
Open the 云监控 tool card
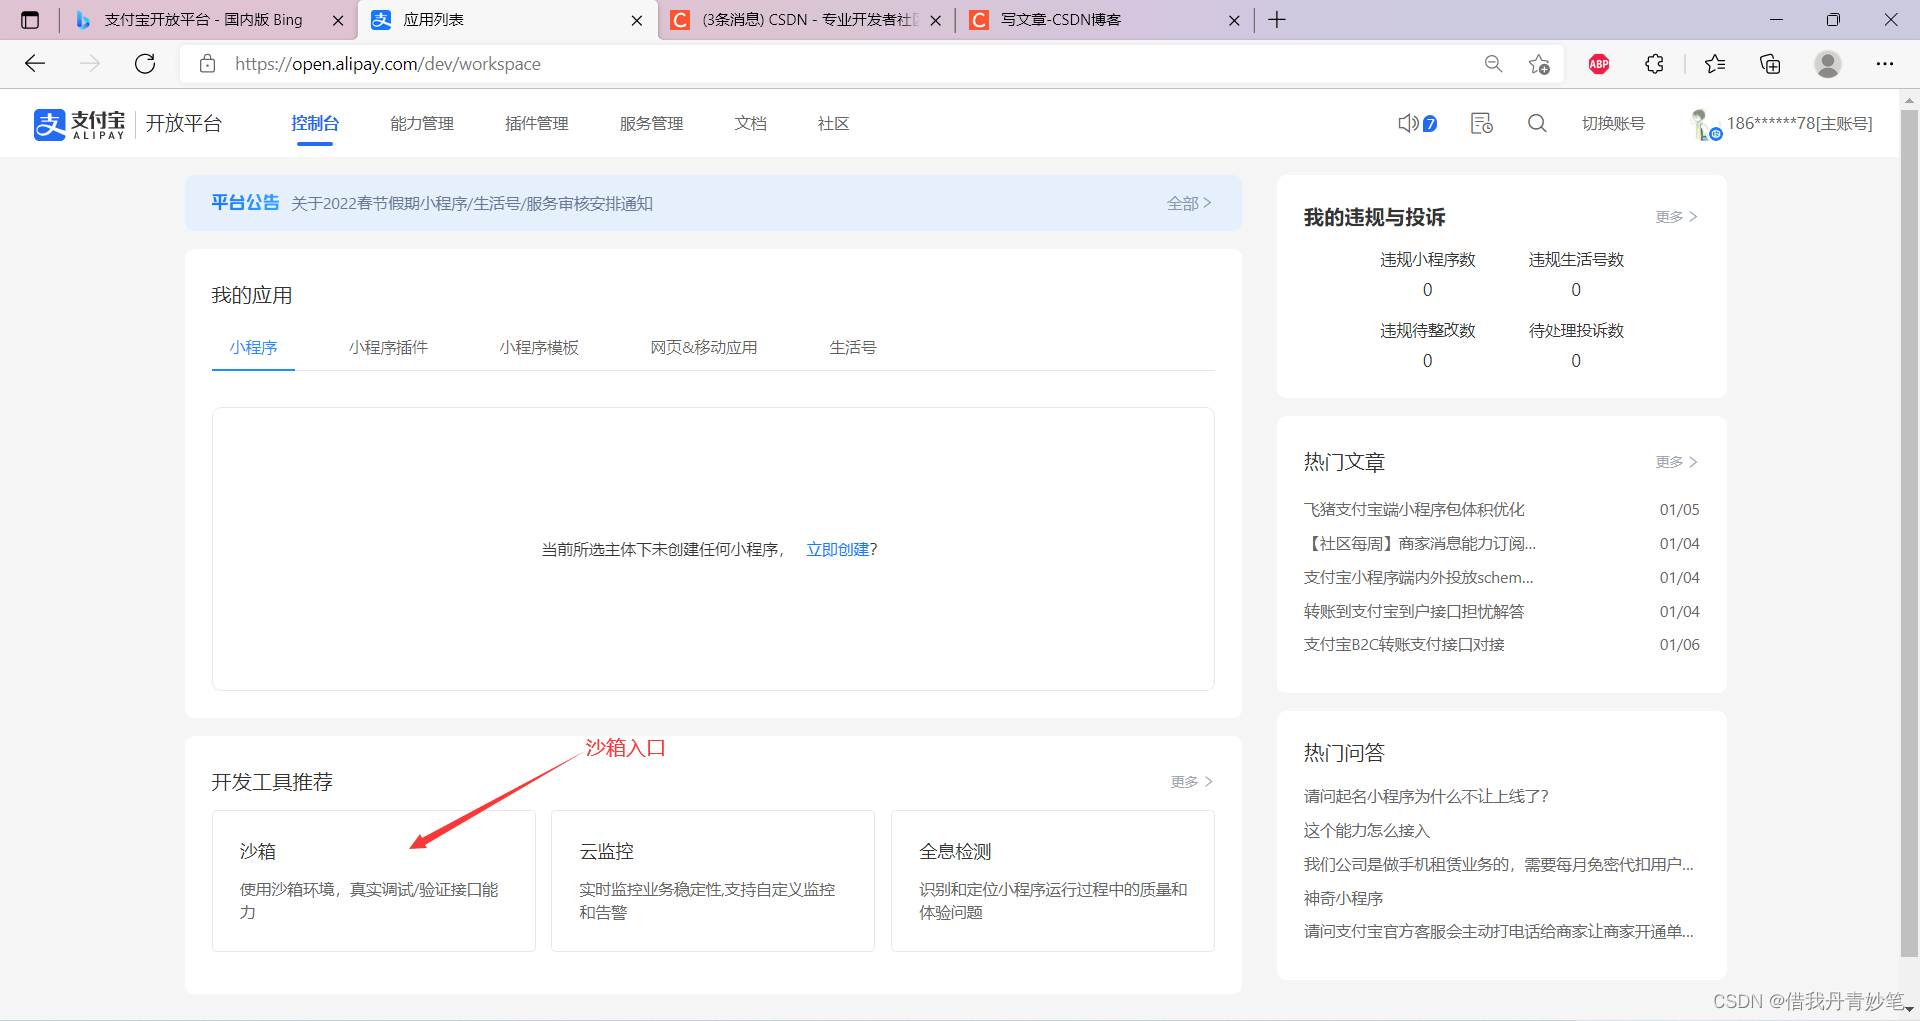click(713, 881)
